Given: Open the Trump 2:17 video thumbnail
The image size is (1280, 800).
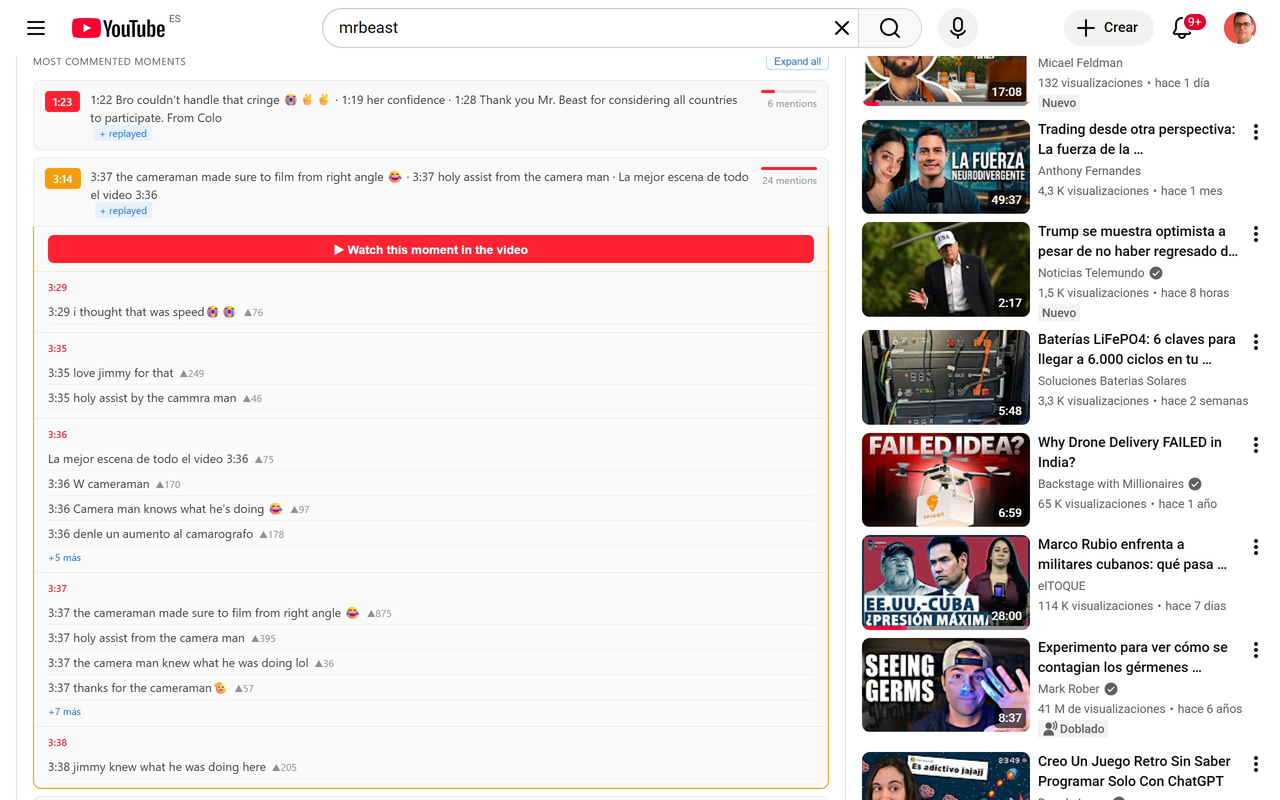Looking at the screenshot, I should (946, 269).
